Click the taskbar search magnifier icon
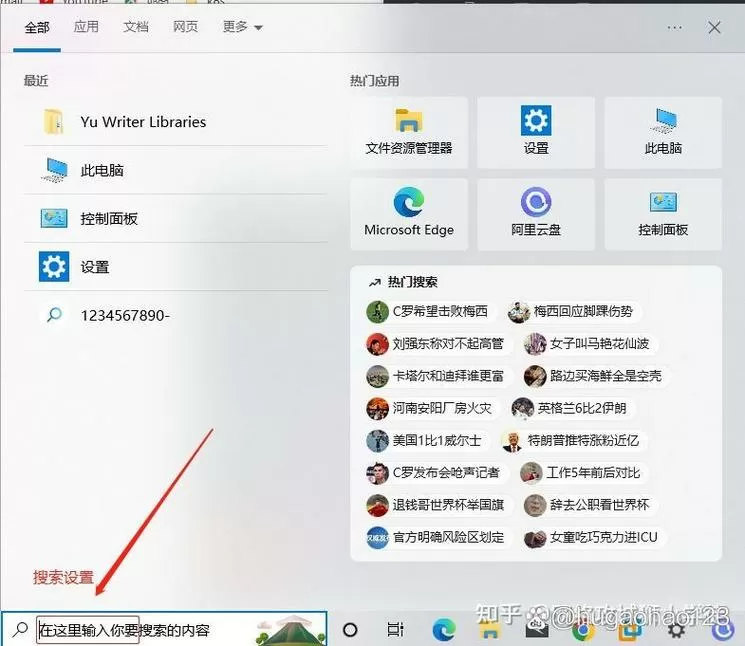Image resolution: width=745 pixels, height=646 pixels. pyautogui.click(x=20, y=630)
